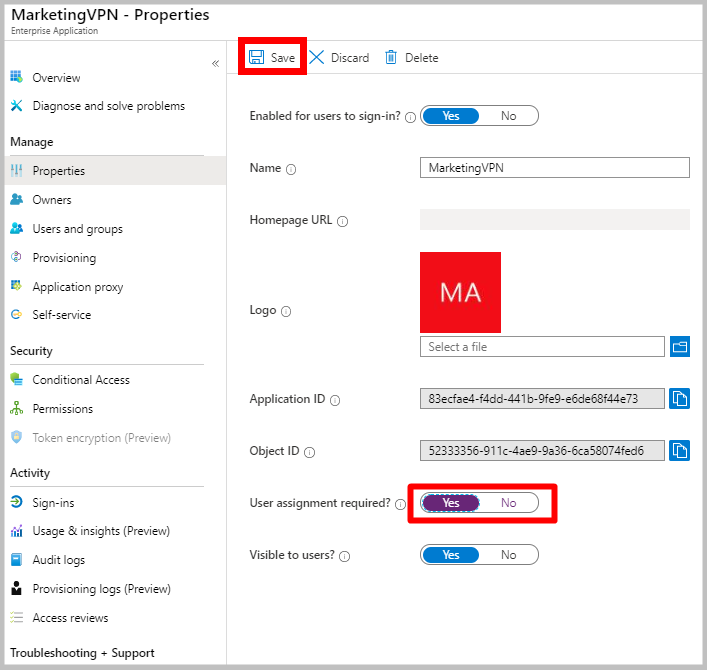The width and height of the screenshot is (707, 670).
Task: Copy the Object ID to clipboard
Action: point(679,450)
